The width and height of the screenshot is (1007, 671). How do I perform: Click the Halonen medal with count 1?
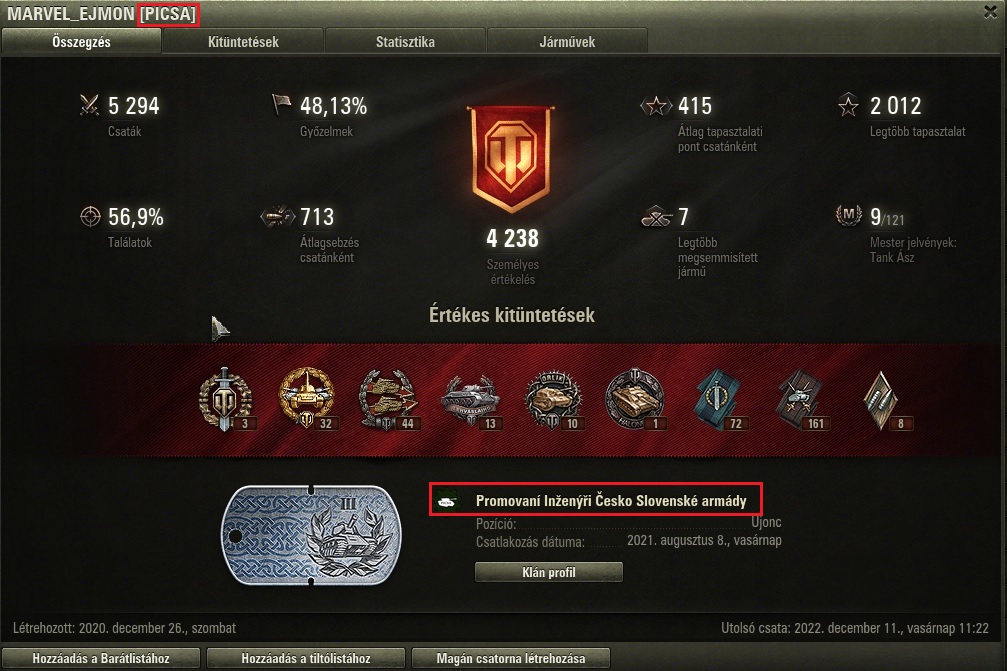(x=635, y=399)
